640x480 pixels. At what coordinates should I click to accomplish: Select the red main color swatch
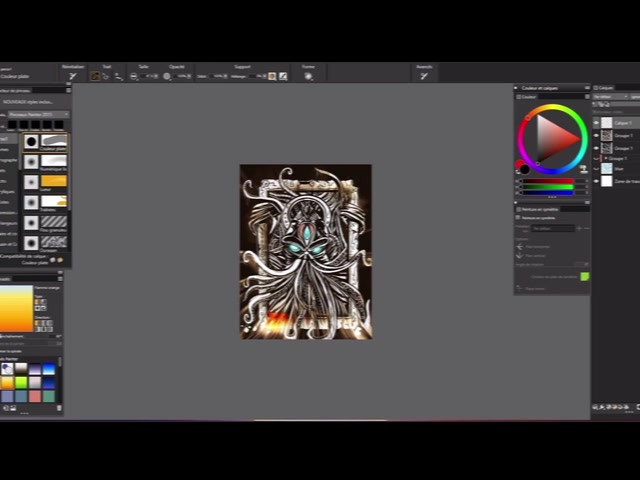pos(520,164)
